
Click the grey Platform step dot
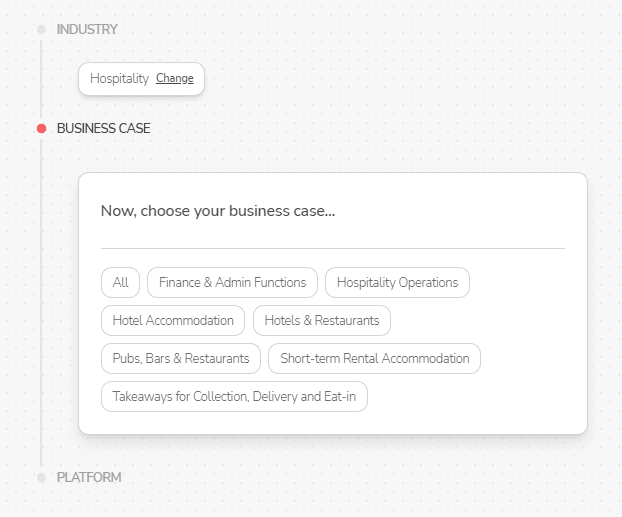pyautogui.click(x=41, y=477)
